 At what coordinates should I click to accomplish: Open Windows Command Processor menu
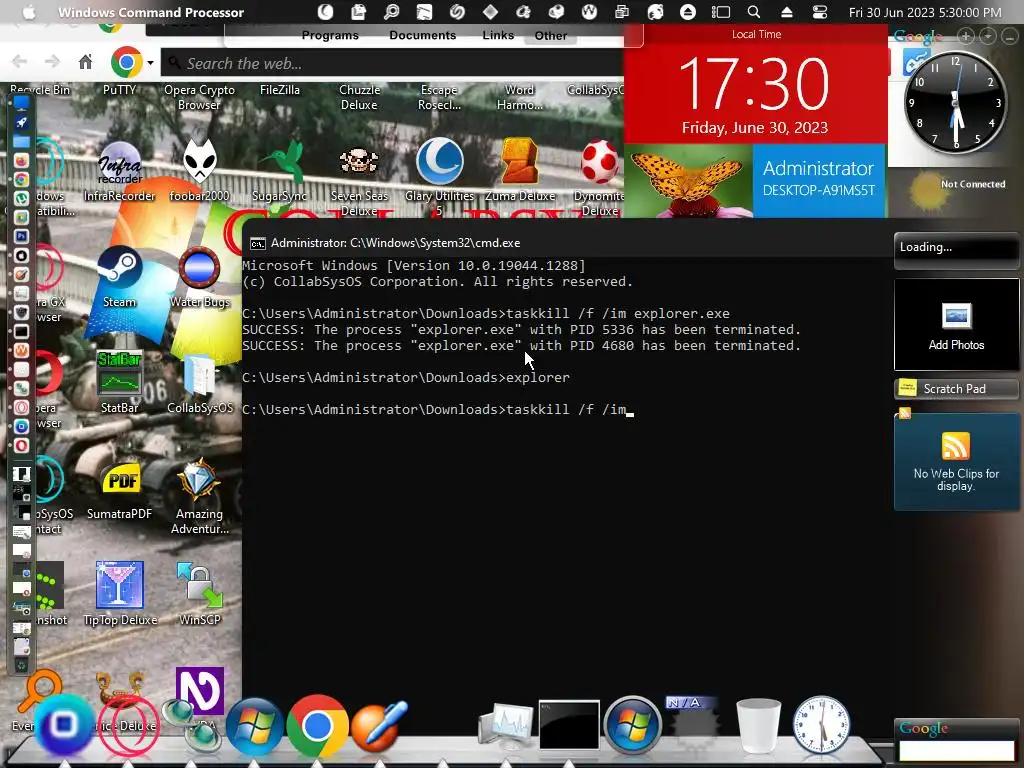pyautogui.click(x=151, y=12)
